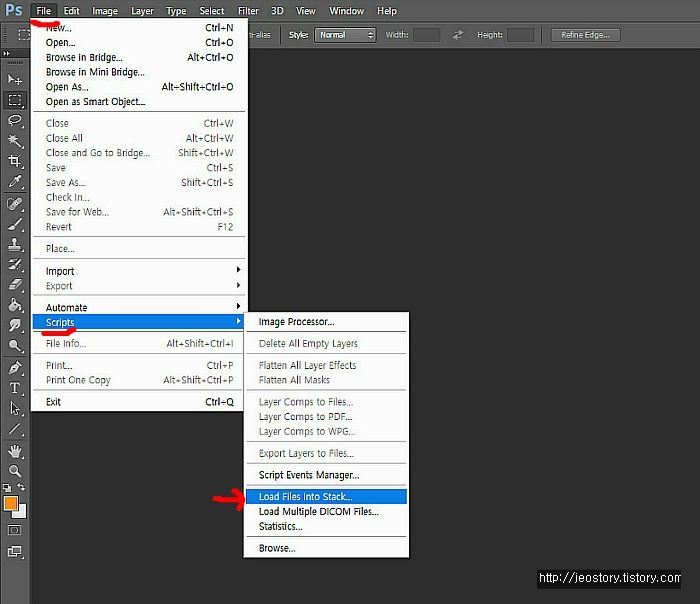Expand the Import submenu

coord(138,271)
